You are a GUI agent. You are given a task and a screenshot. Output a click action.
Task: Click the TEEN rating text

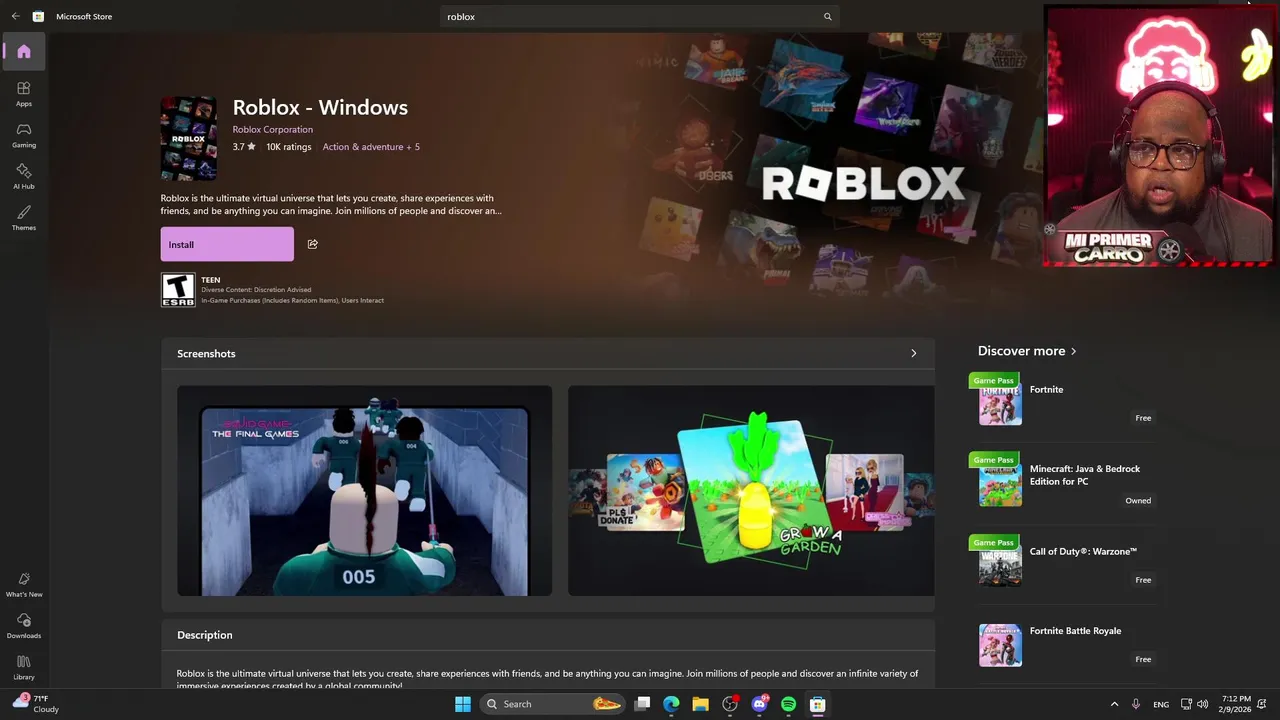(x=211, y=281)
